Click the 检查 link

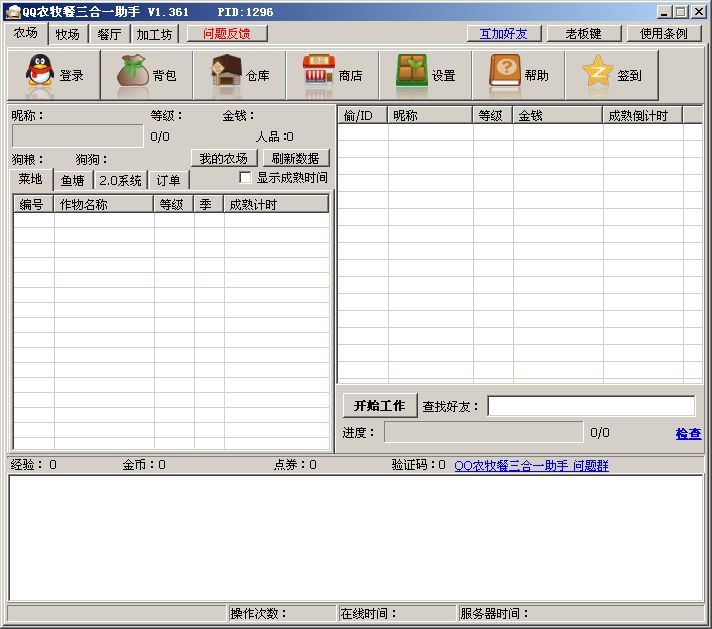click(x=688, y=434)
